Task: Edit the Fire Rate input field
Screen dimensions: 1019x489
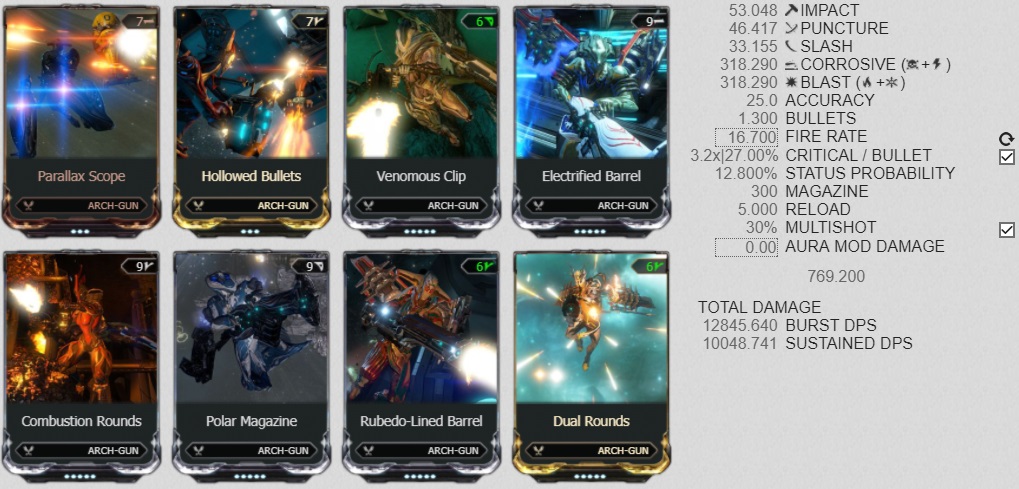Action: coord(747,137)
